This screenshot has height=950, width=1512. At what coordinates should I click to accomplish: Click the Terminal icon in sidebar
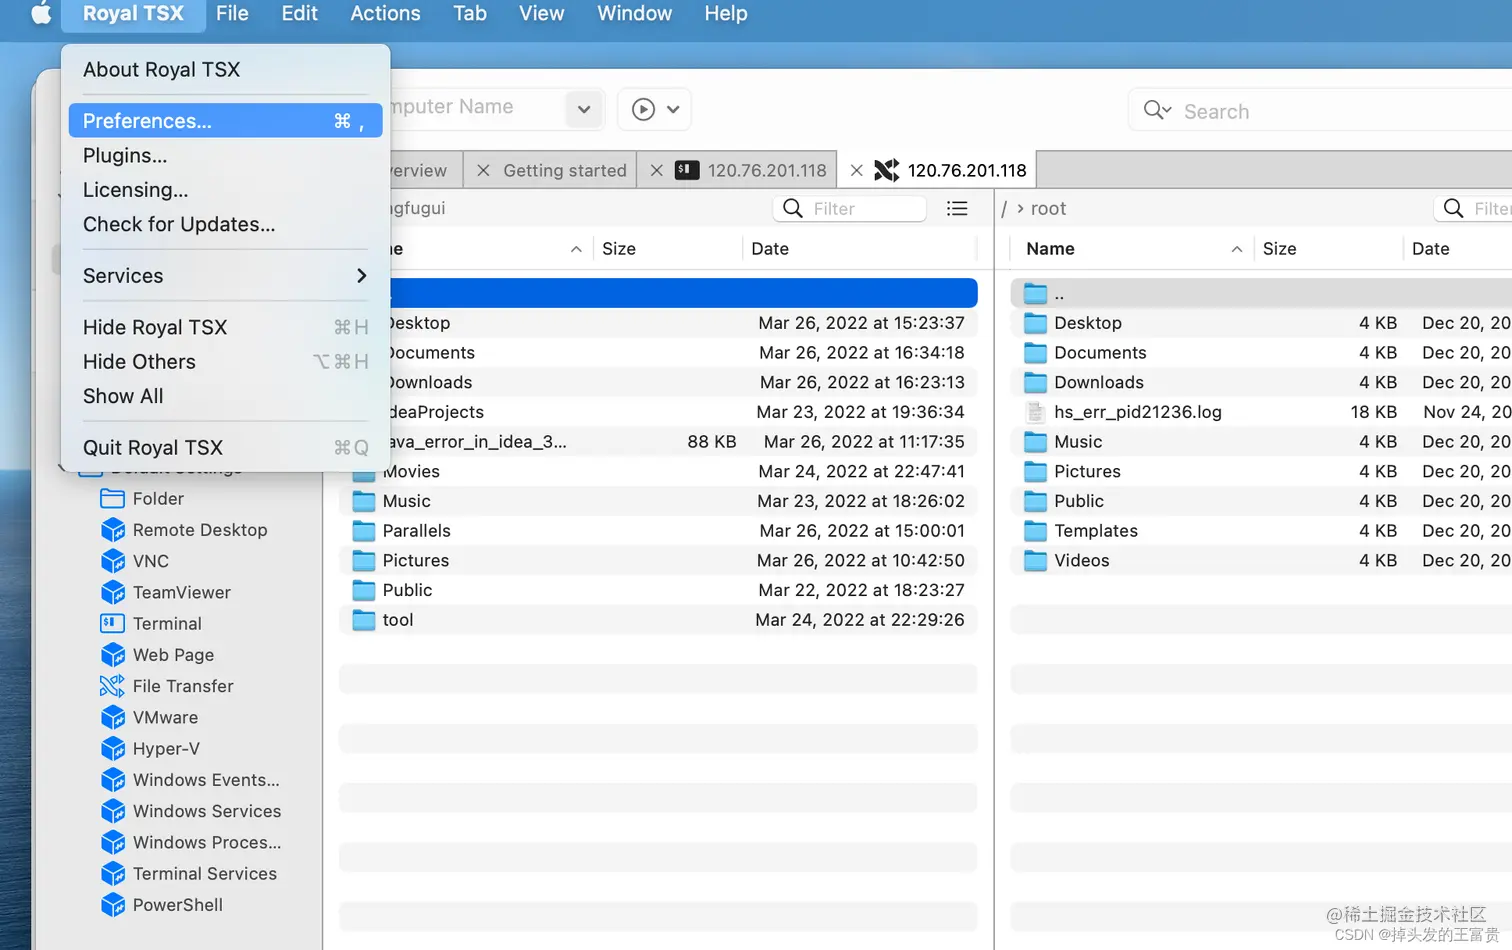pyautogui.click(x=113, y=623)
